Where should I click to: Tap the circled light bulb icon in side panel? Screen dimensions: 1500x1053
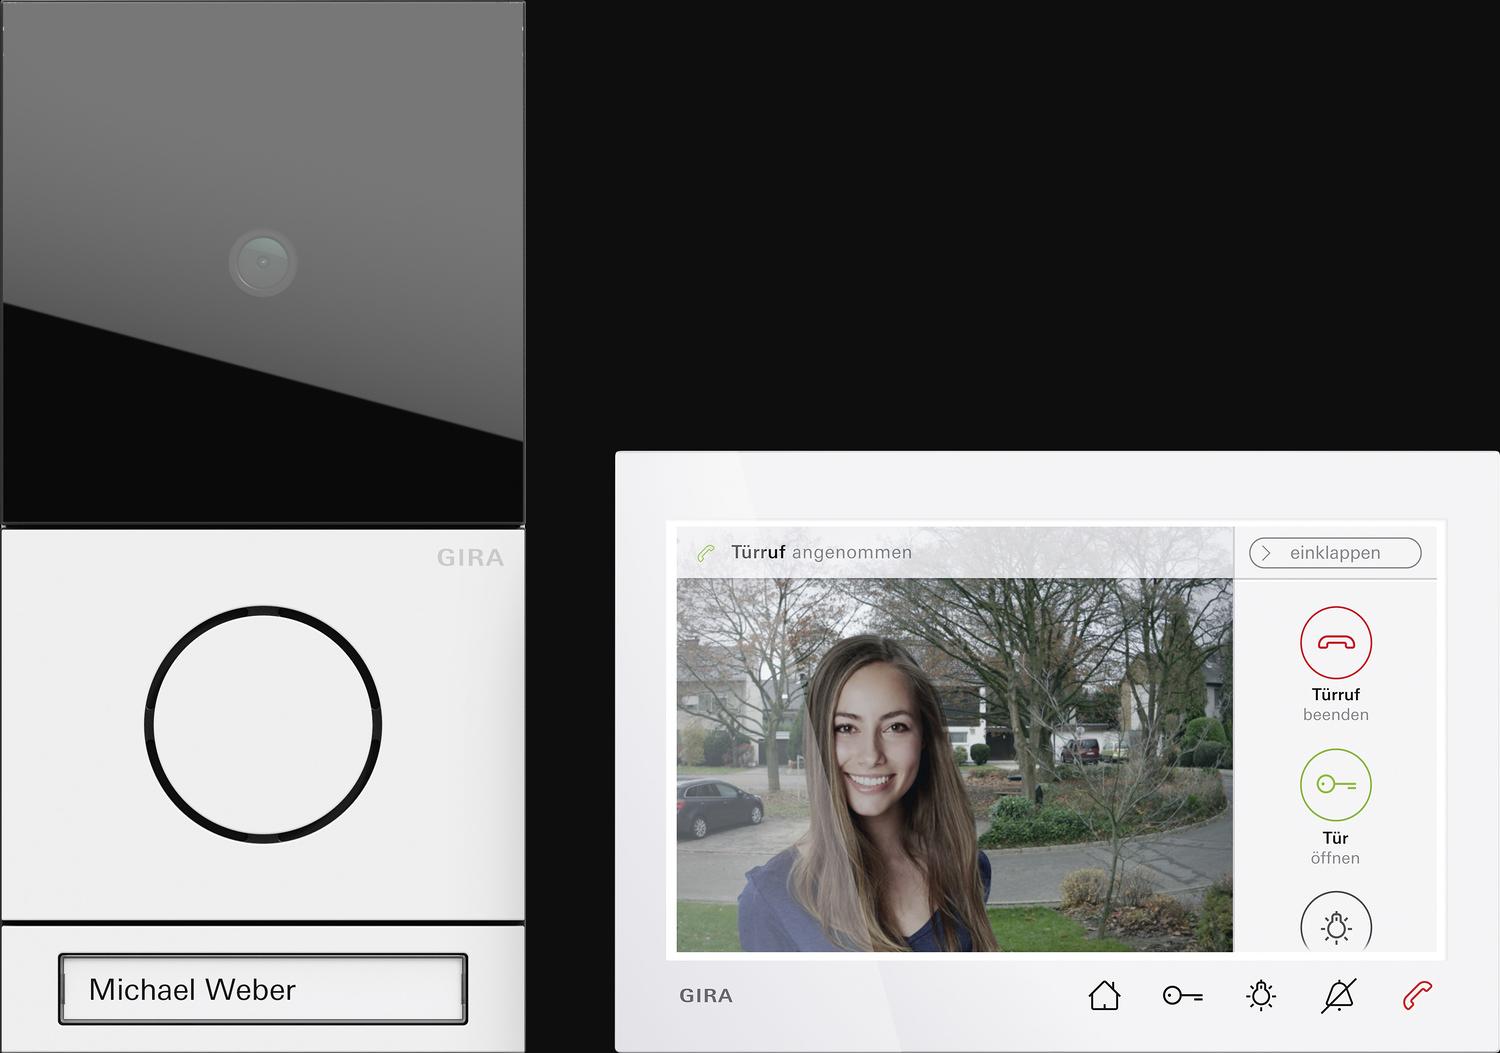[x=1335, y=926]
